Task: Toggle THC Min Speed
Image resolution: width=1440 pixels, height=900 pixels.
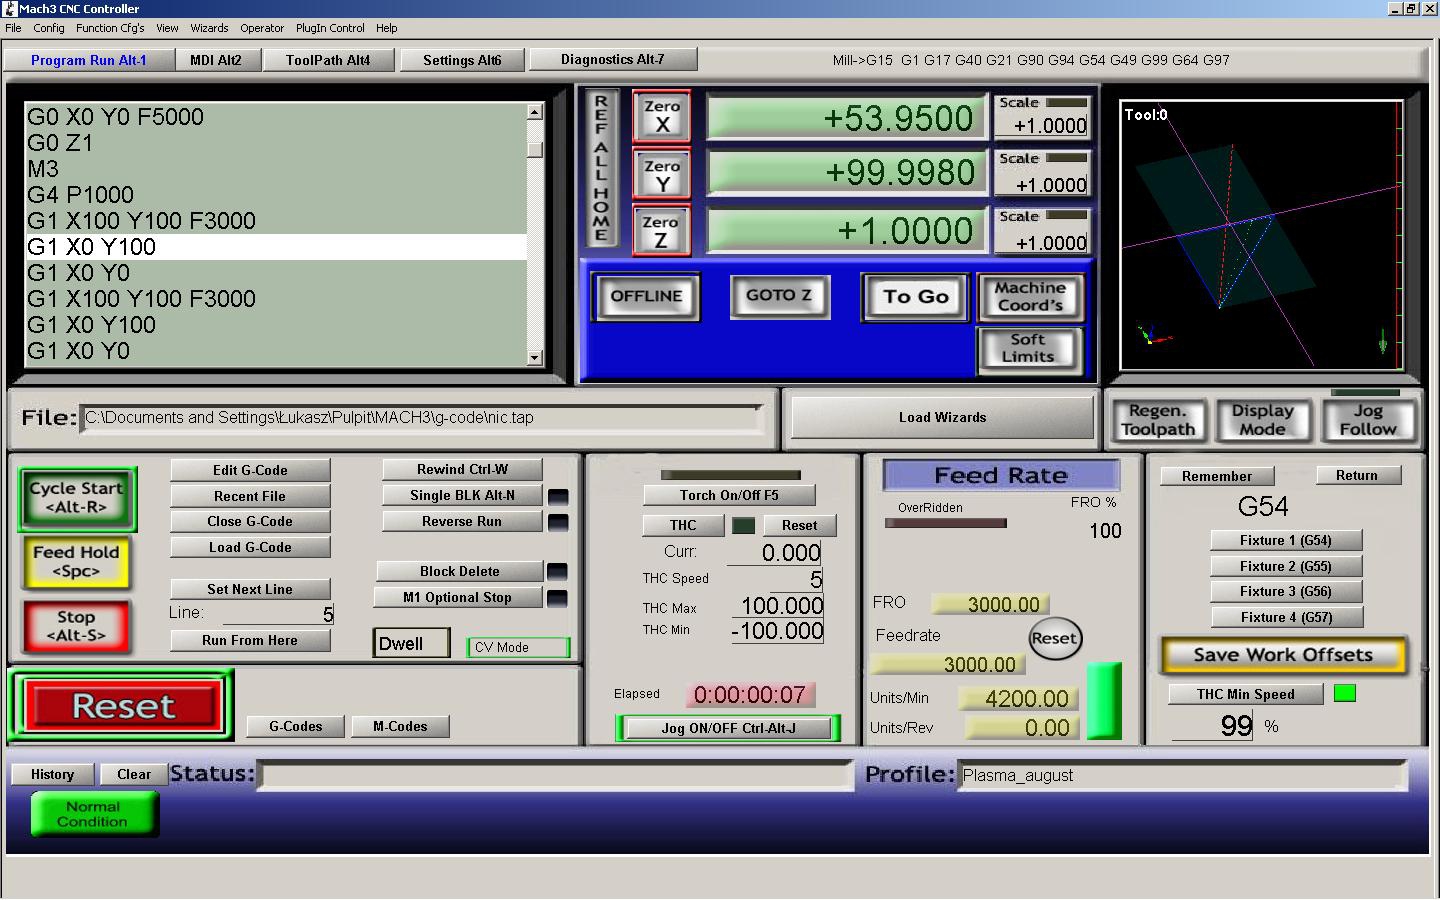Action: coord(1246,694)
